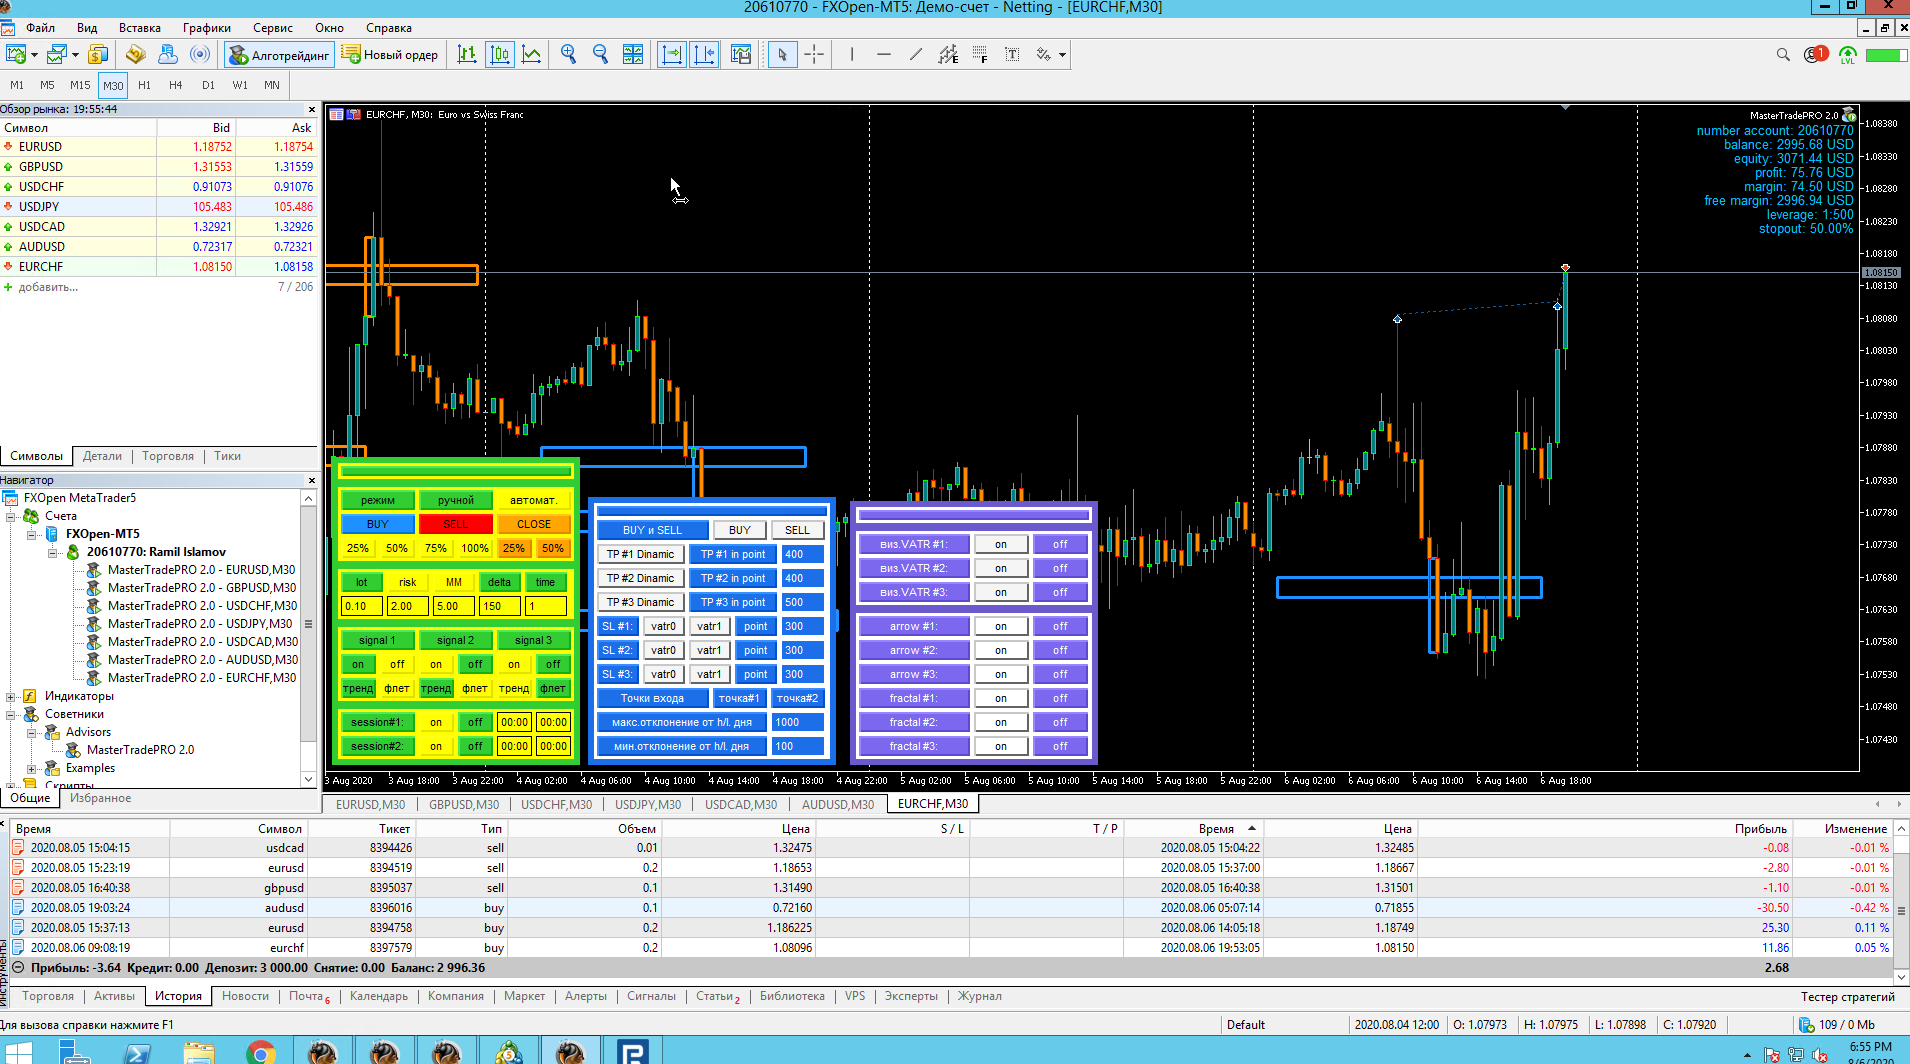The image size is (1910, 1064).
Task: Open the Сервис menu
Action: point(273,28)
